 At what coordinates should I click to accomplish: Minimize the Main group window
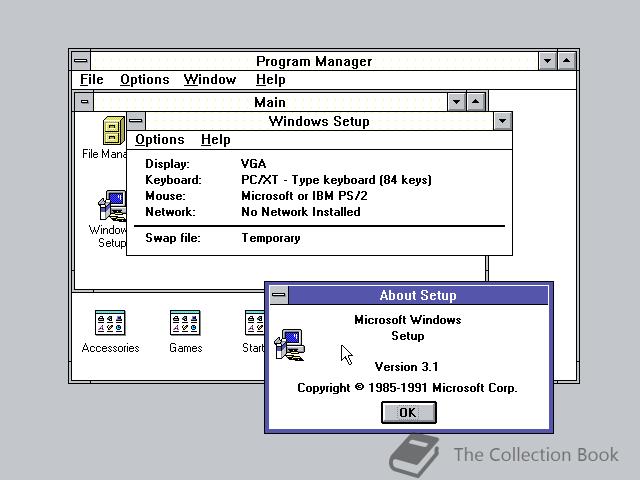point(457,102)
